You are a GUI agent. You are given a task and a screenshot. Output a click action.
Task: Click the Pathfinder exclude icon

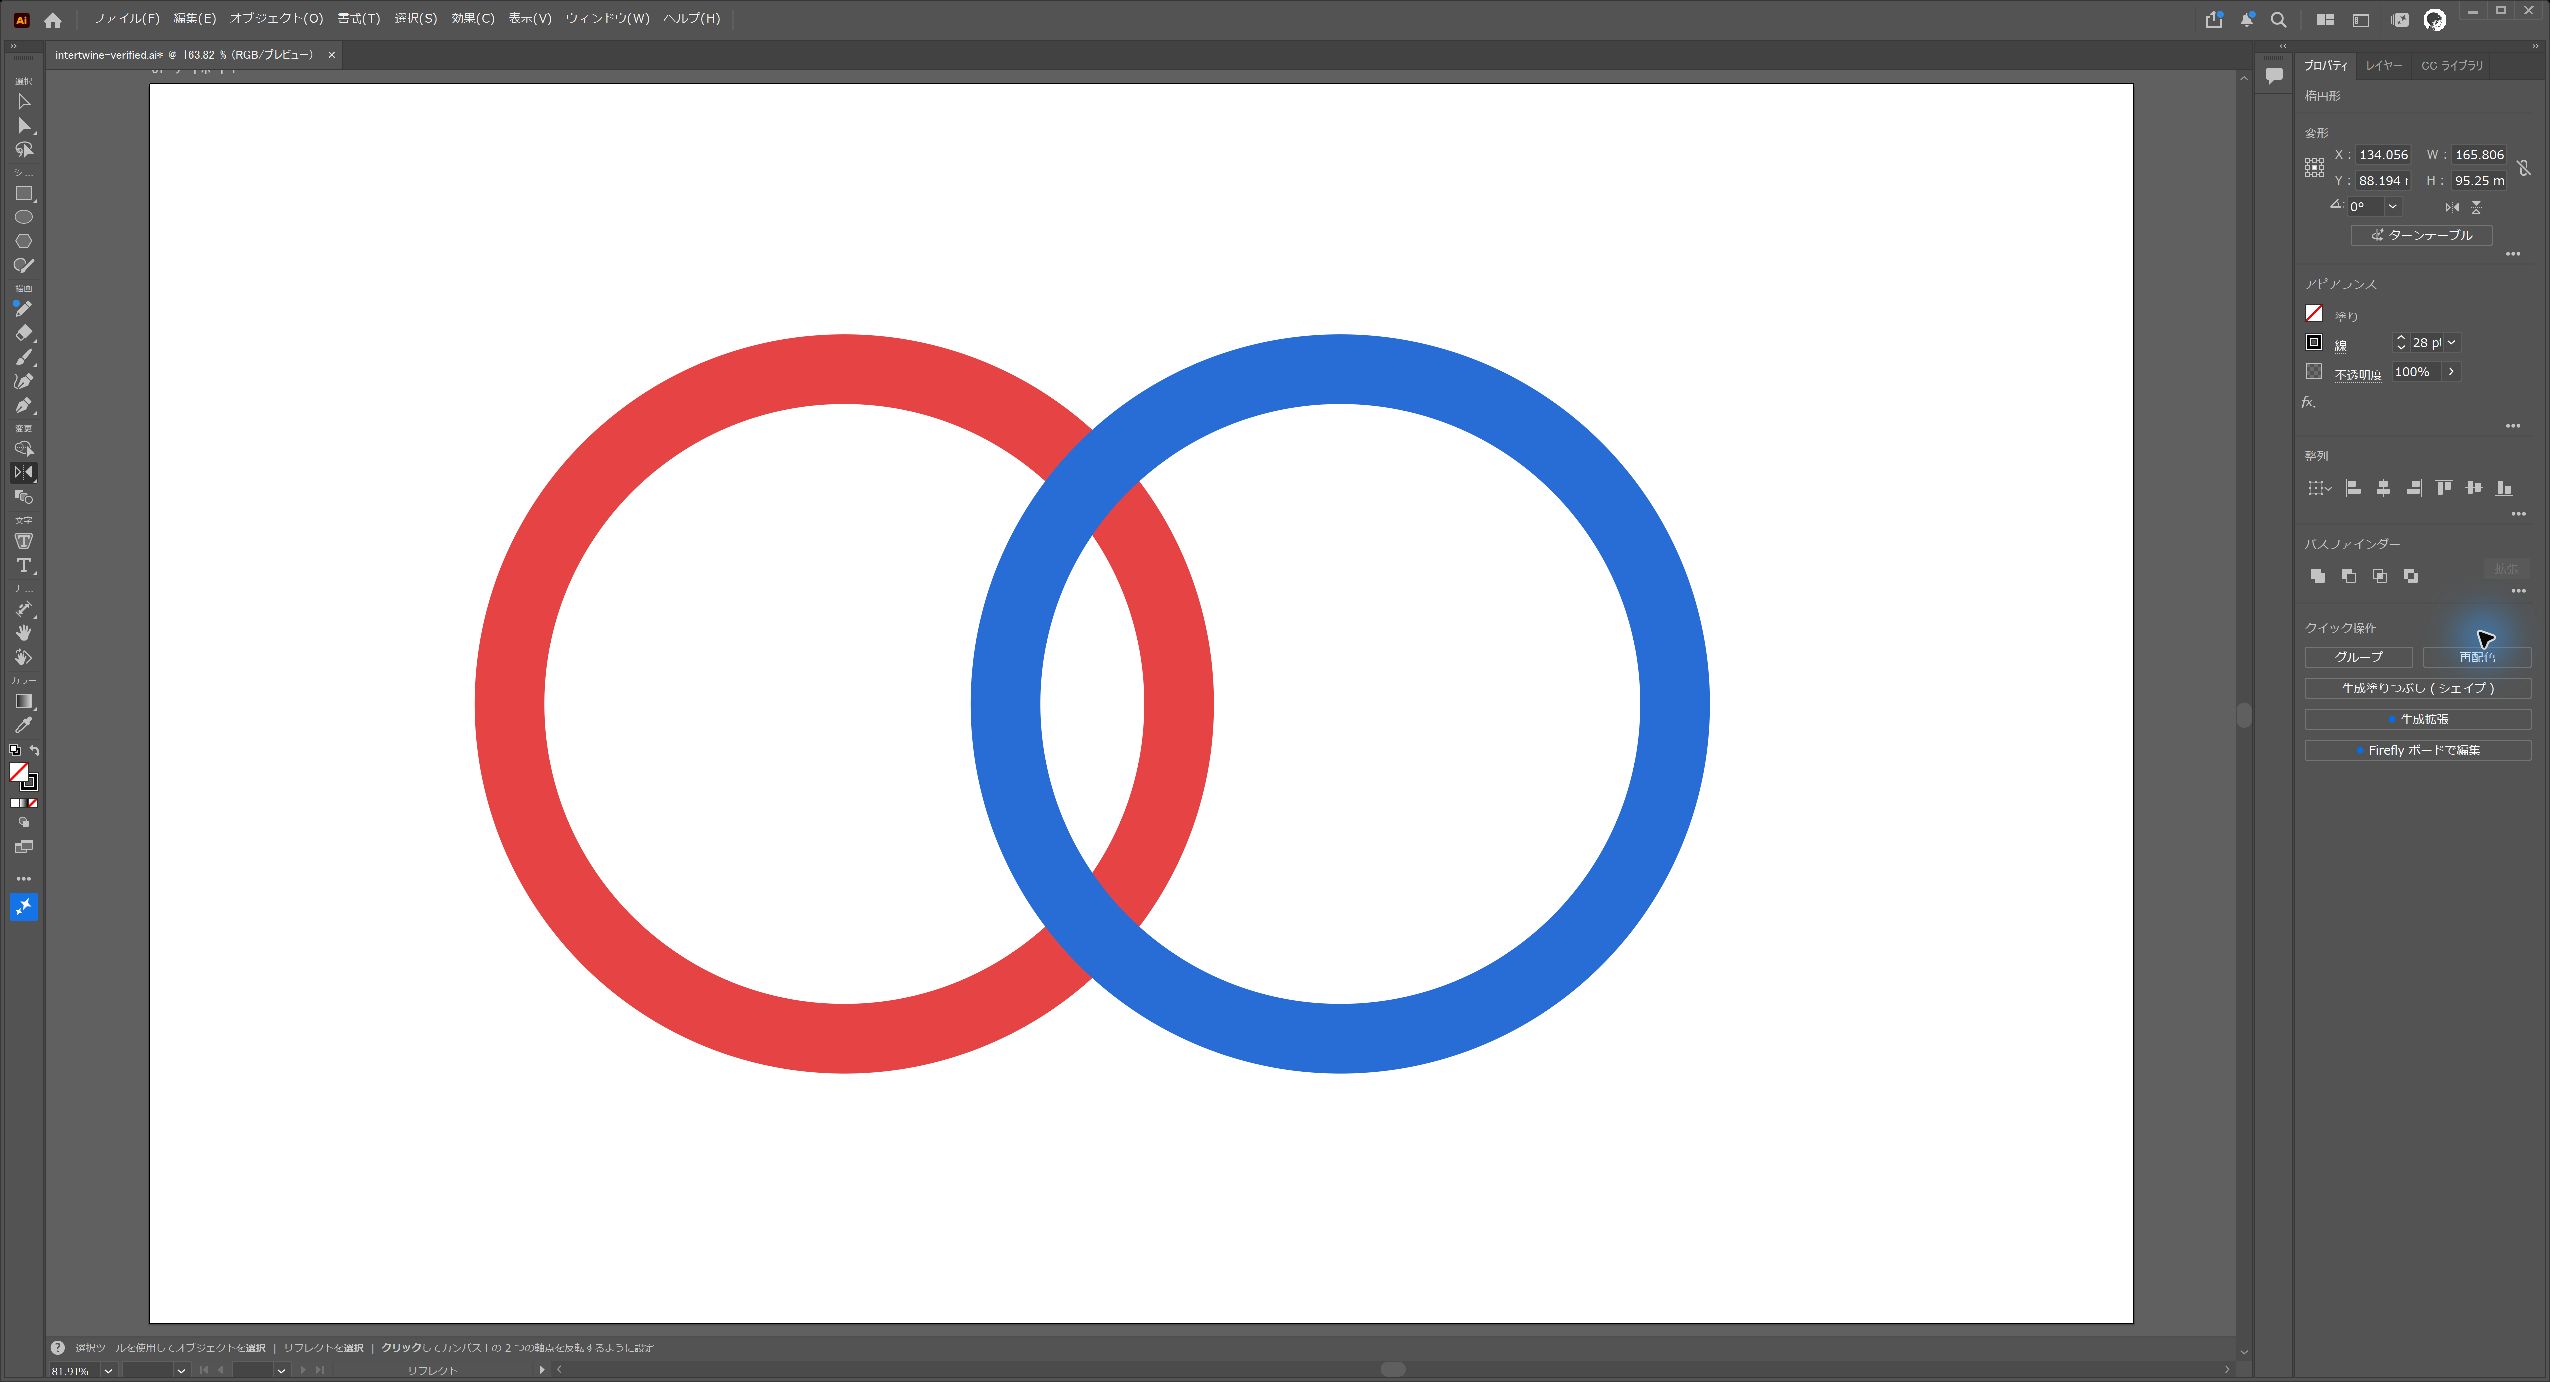(x=2411, y=576)
